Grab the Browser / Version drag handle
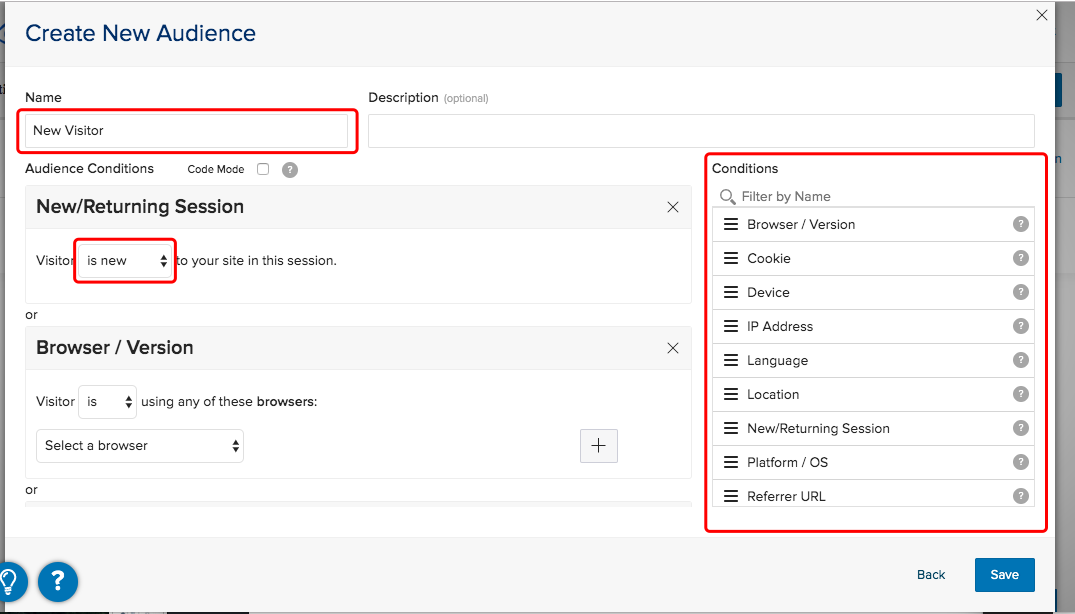Image resolution: width=1075 pixels, height=614 pixels. pos(731,224)
